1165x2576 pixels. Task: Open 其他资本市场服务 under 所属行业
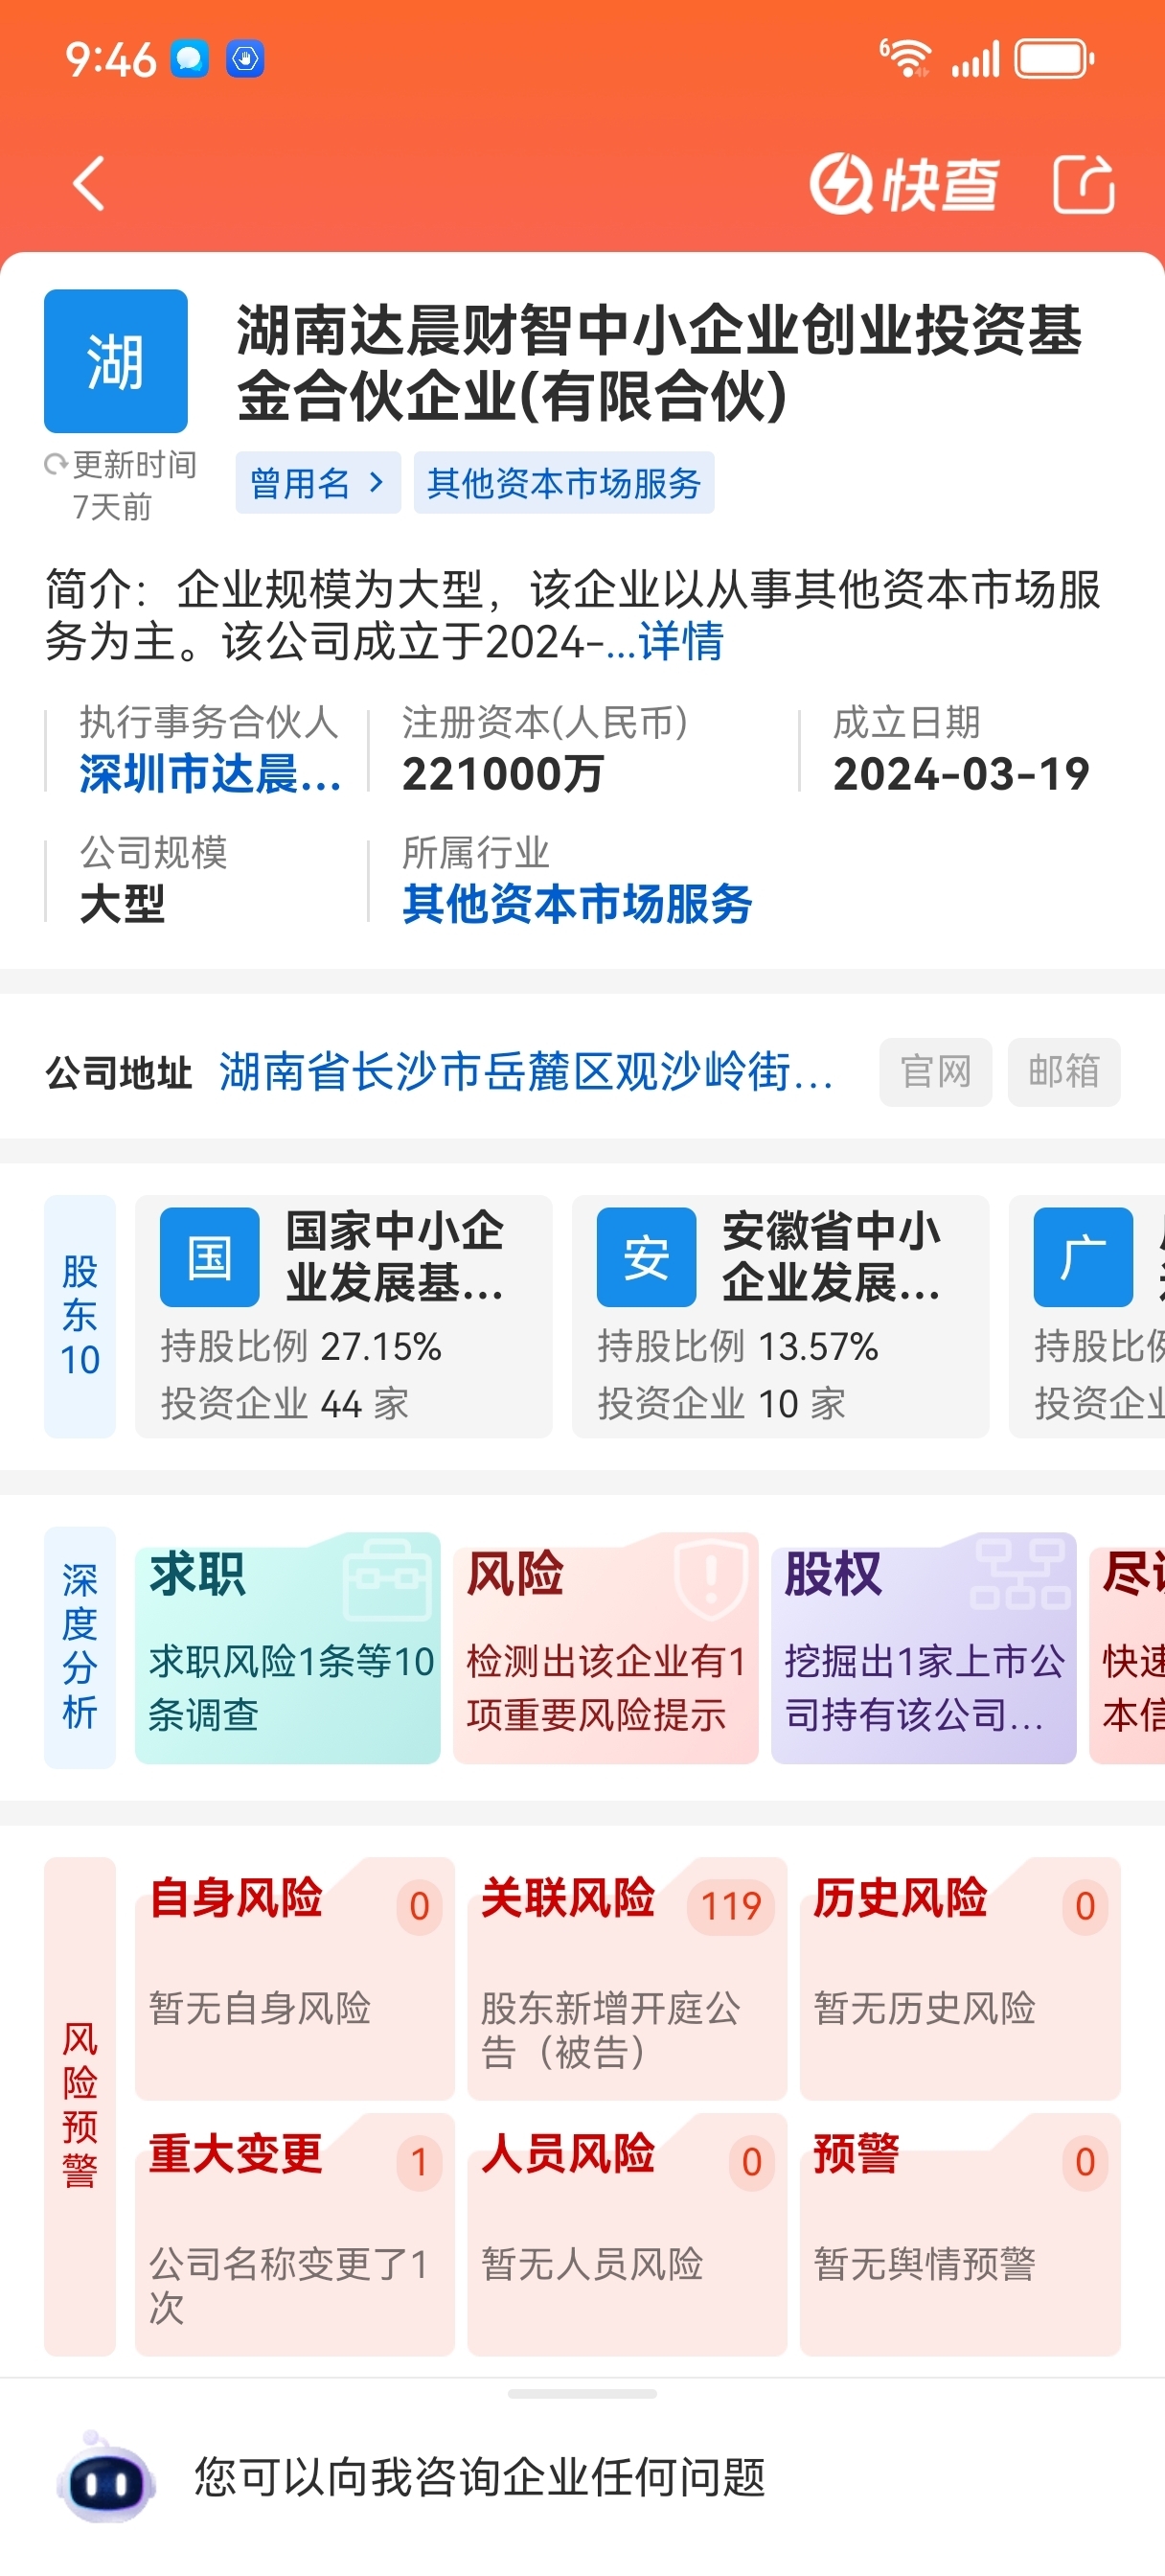point(577,904)
